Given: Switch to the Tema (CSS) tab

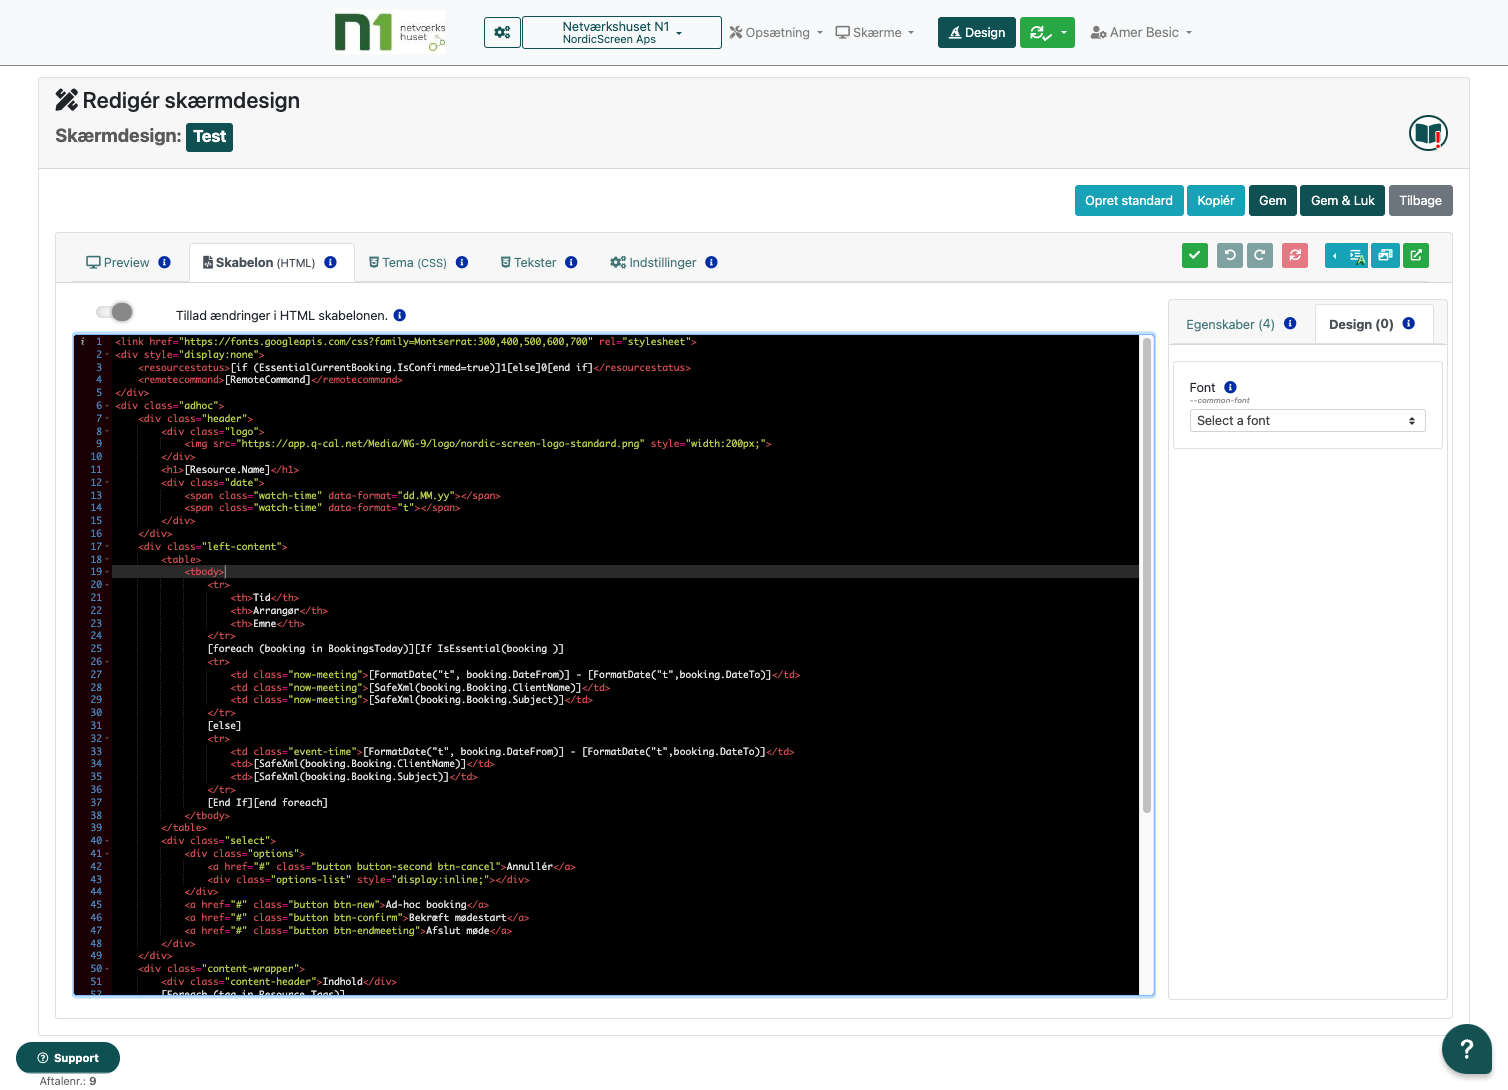Looking at the screenshot, I should 408,262.
